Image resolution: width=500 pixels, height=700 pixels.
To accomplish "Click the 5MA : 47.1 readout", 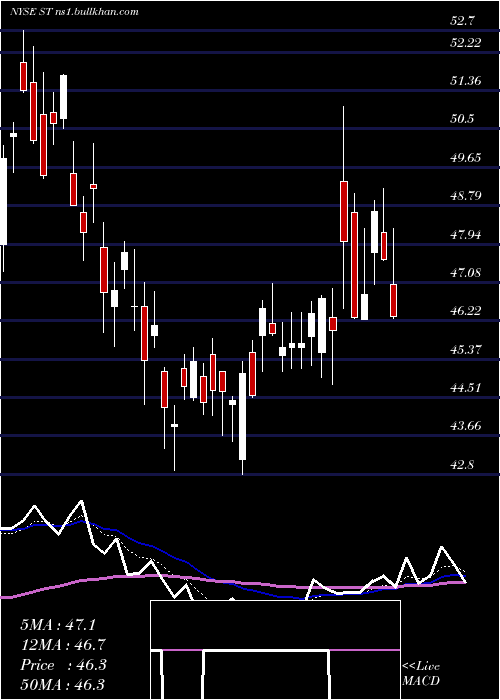I will pos(58,625).
